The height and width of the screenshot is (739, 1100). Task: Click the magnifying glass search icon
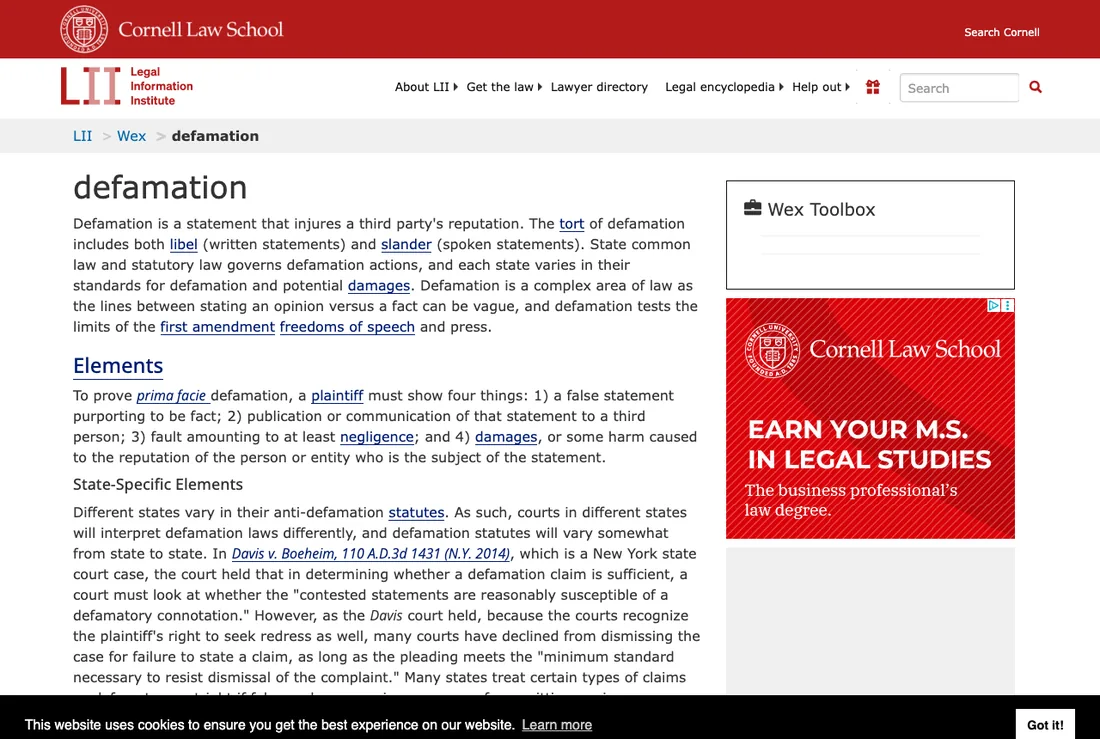tap(1035, 87)
